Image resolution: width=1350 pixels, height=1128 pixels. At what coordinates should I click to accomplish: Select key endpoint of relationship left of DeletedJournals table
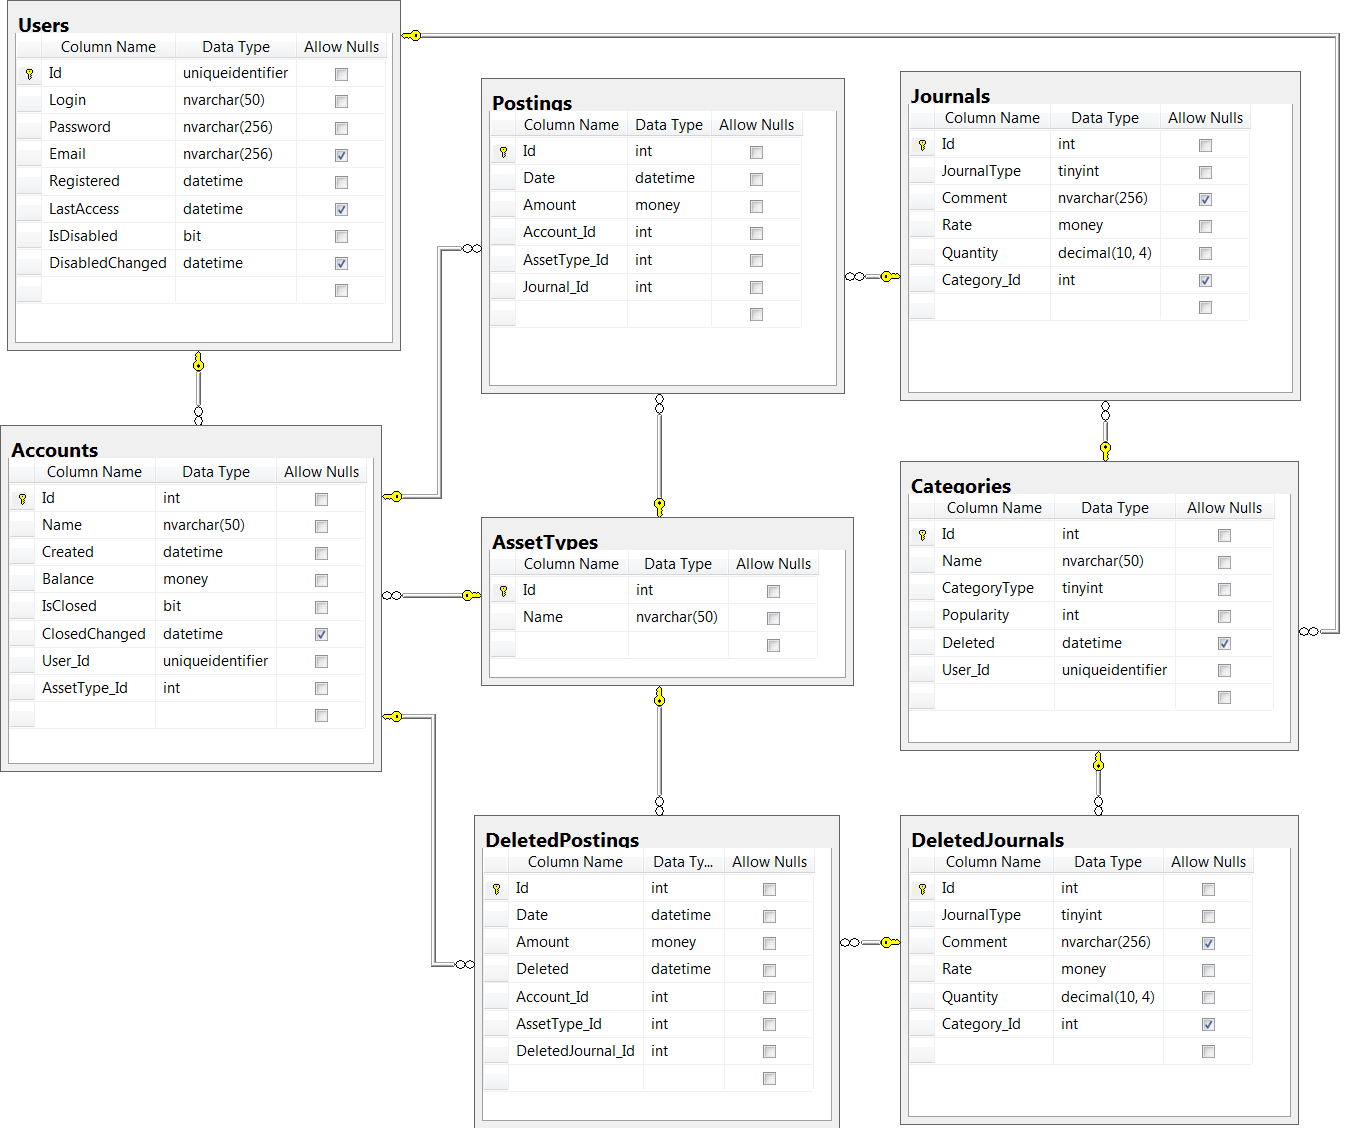889,942
